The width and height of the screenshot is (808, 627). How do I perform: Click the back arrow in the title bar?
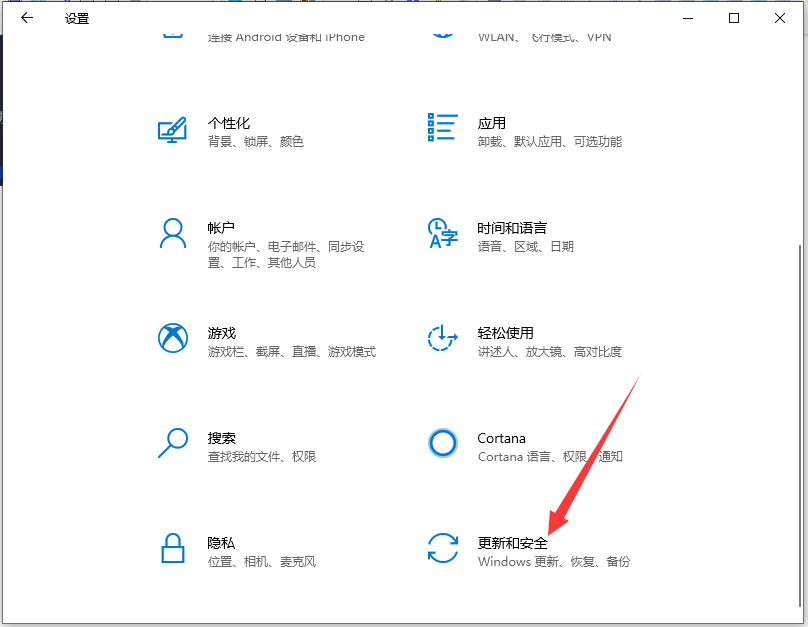pyautogui.click(x=26, y=17)
